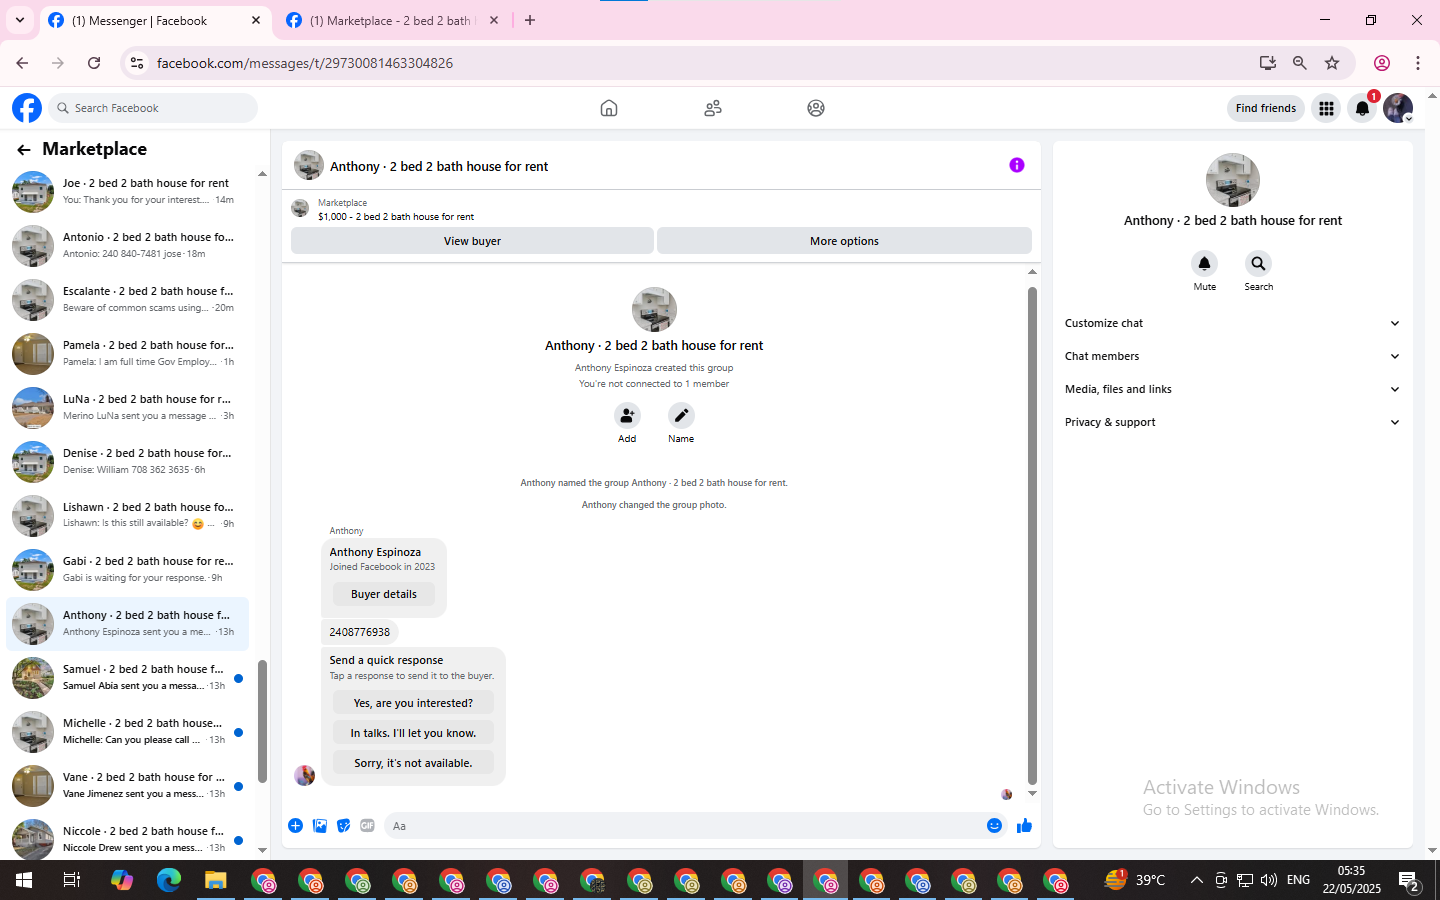
Task: Open the emoji picker in message box
Action: coord(994,825)
